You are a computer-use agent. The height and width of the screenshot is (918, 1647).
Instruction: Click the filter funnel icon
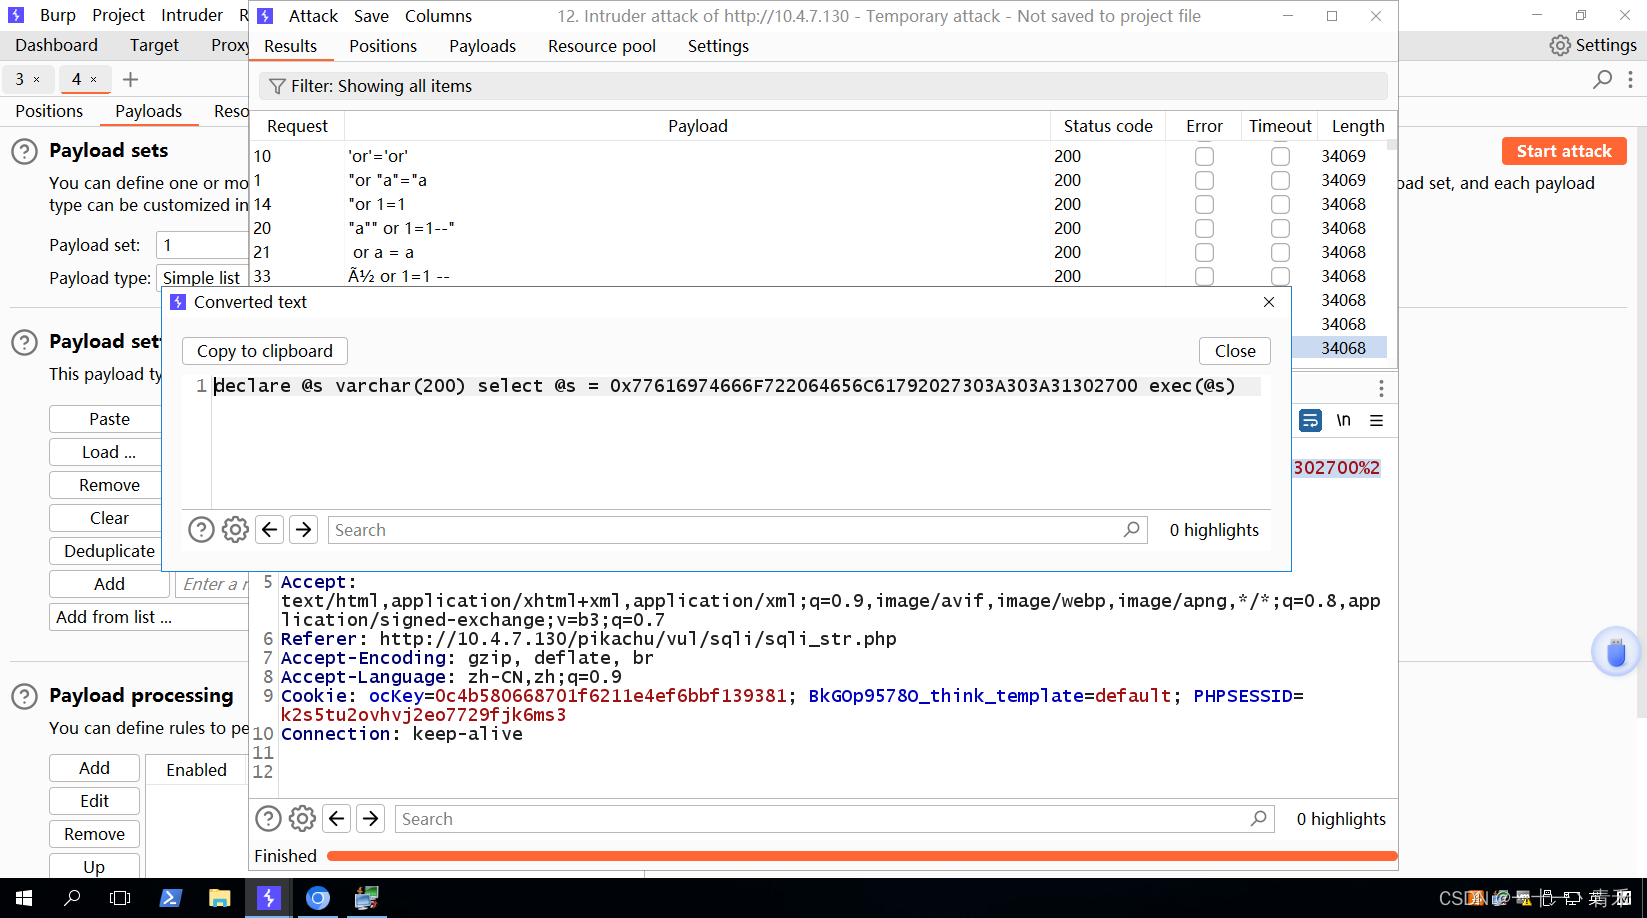tap(277, 86)
